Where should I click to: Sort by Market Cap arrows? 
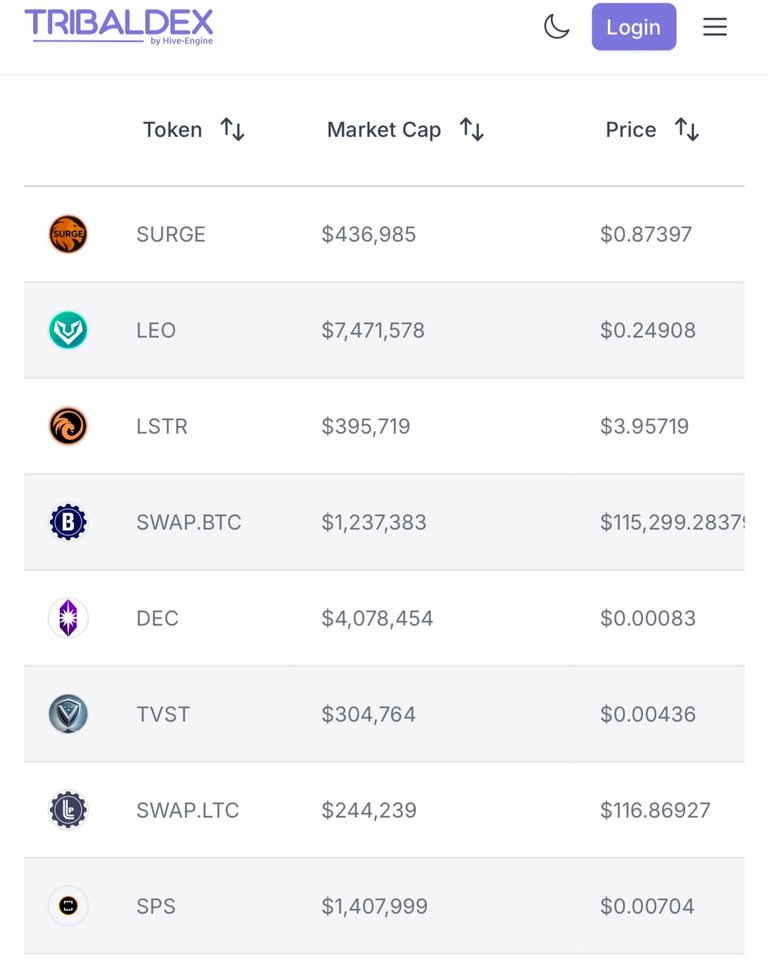tap(472, 129)
